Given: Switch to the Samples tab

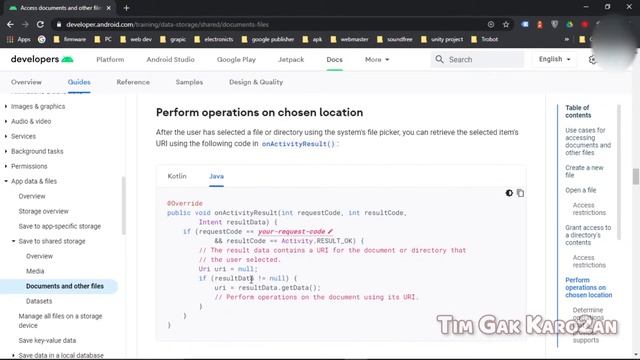Looking at the screenshot, I should (x=189, y=82).
